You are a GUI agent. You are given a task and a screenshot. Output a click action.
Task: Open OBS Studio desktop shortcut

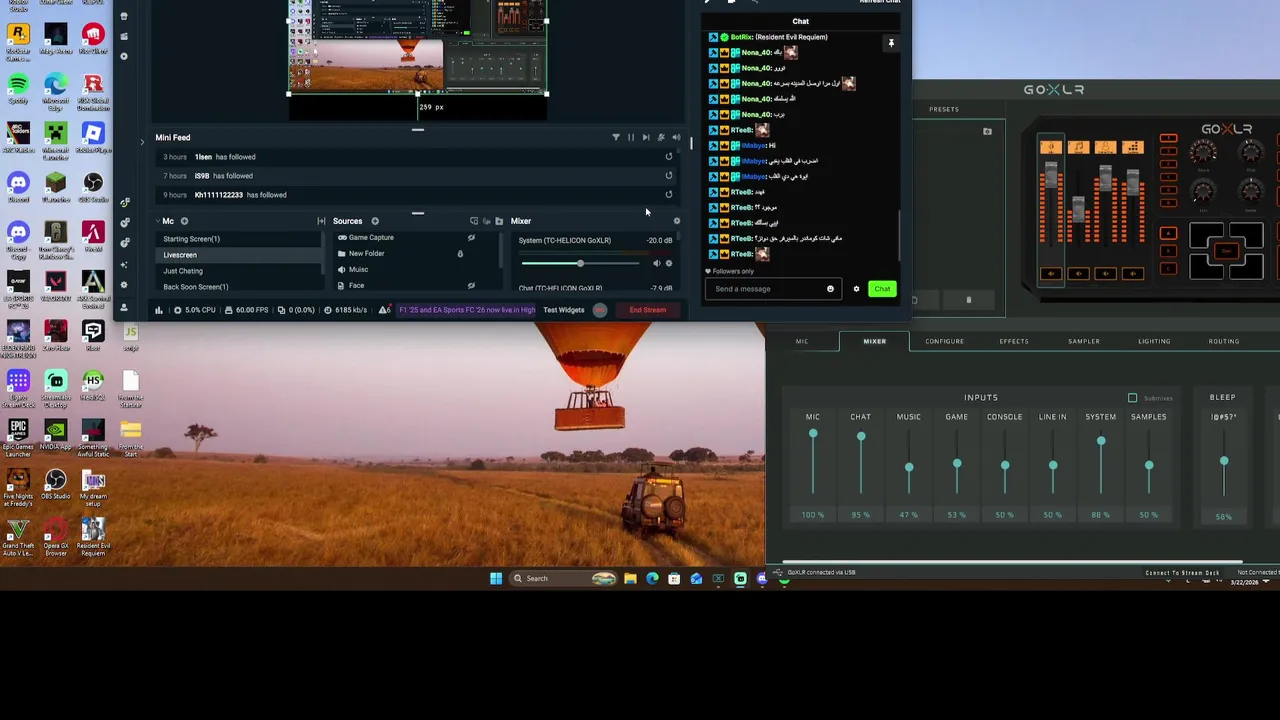pyautogui.click(x=55, y=486)
